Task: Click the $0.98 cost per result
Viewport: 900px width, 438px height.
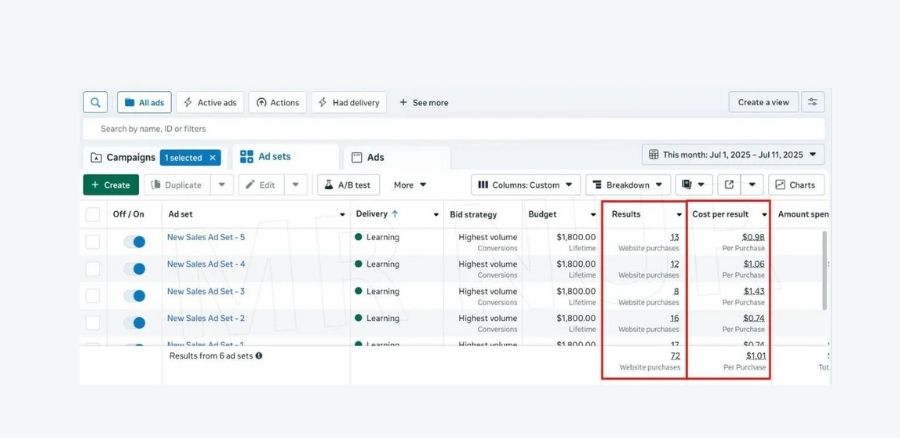Action: click(753, 237)
